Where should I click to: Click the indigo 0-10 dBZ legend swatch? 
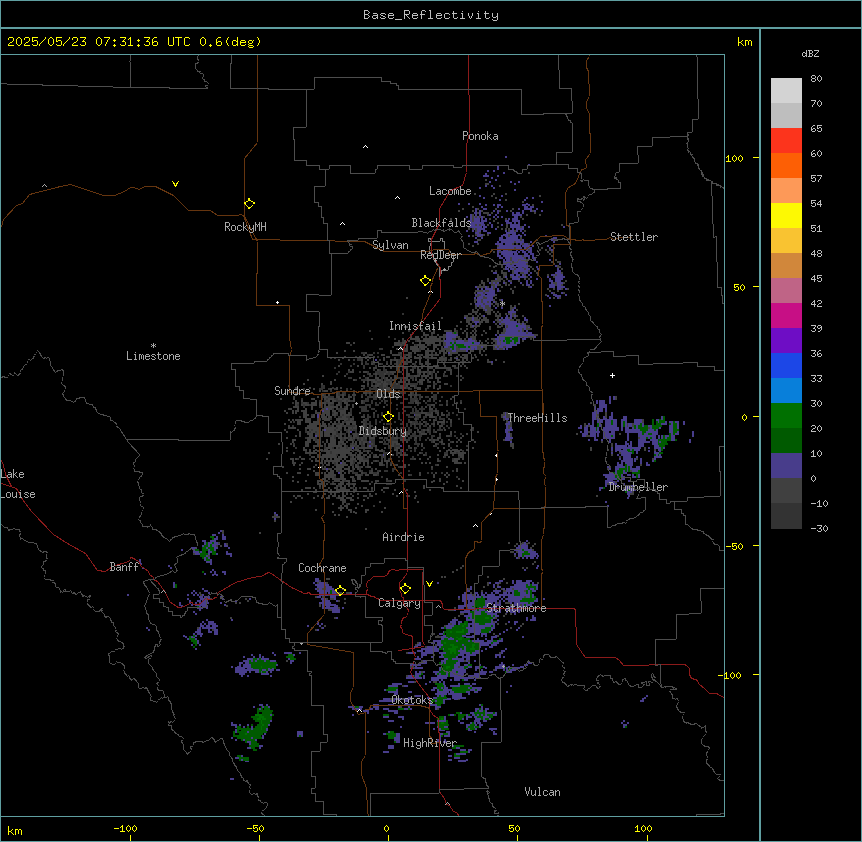786,466
